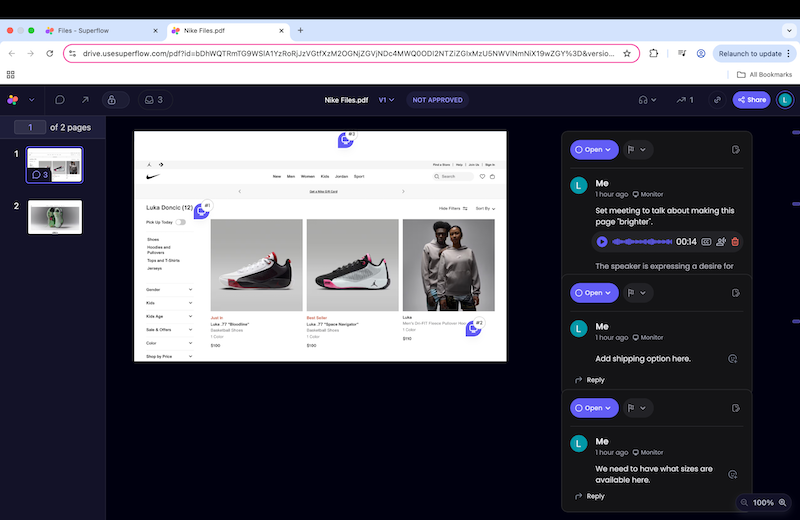Open the headphones audio dropdown

pyautogui.click(x=647, y=100)
